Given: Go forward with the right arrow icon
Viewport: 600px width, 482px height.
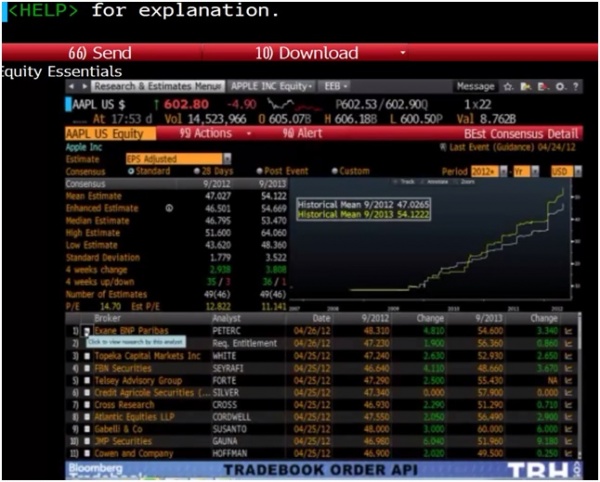Looking at the screenshot, I should [84, 86].
